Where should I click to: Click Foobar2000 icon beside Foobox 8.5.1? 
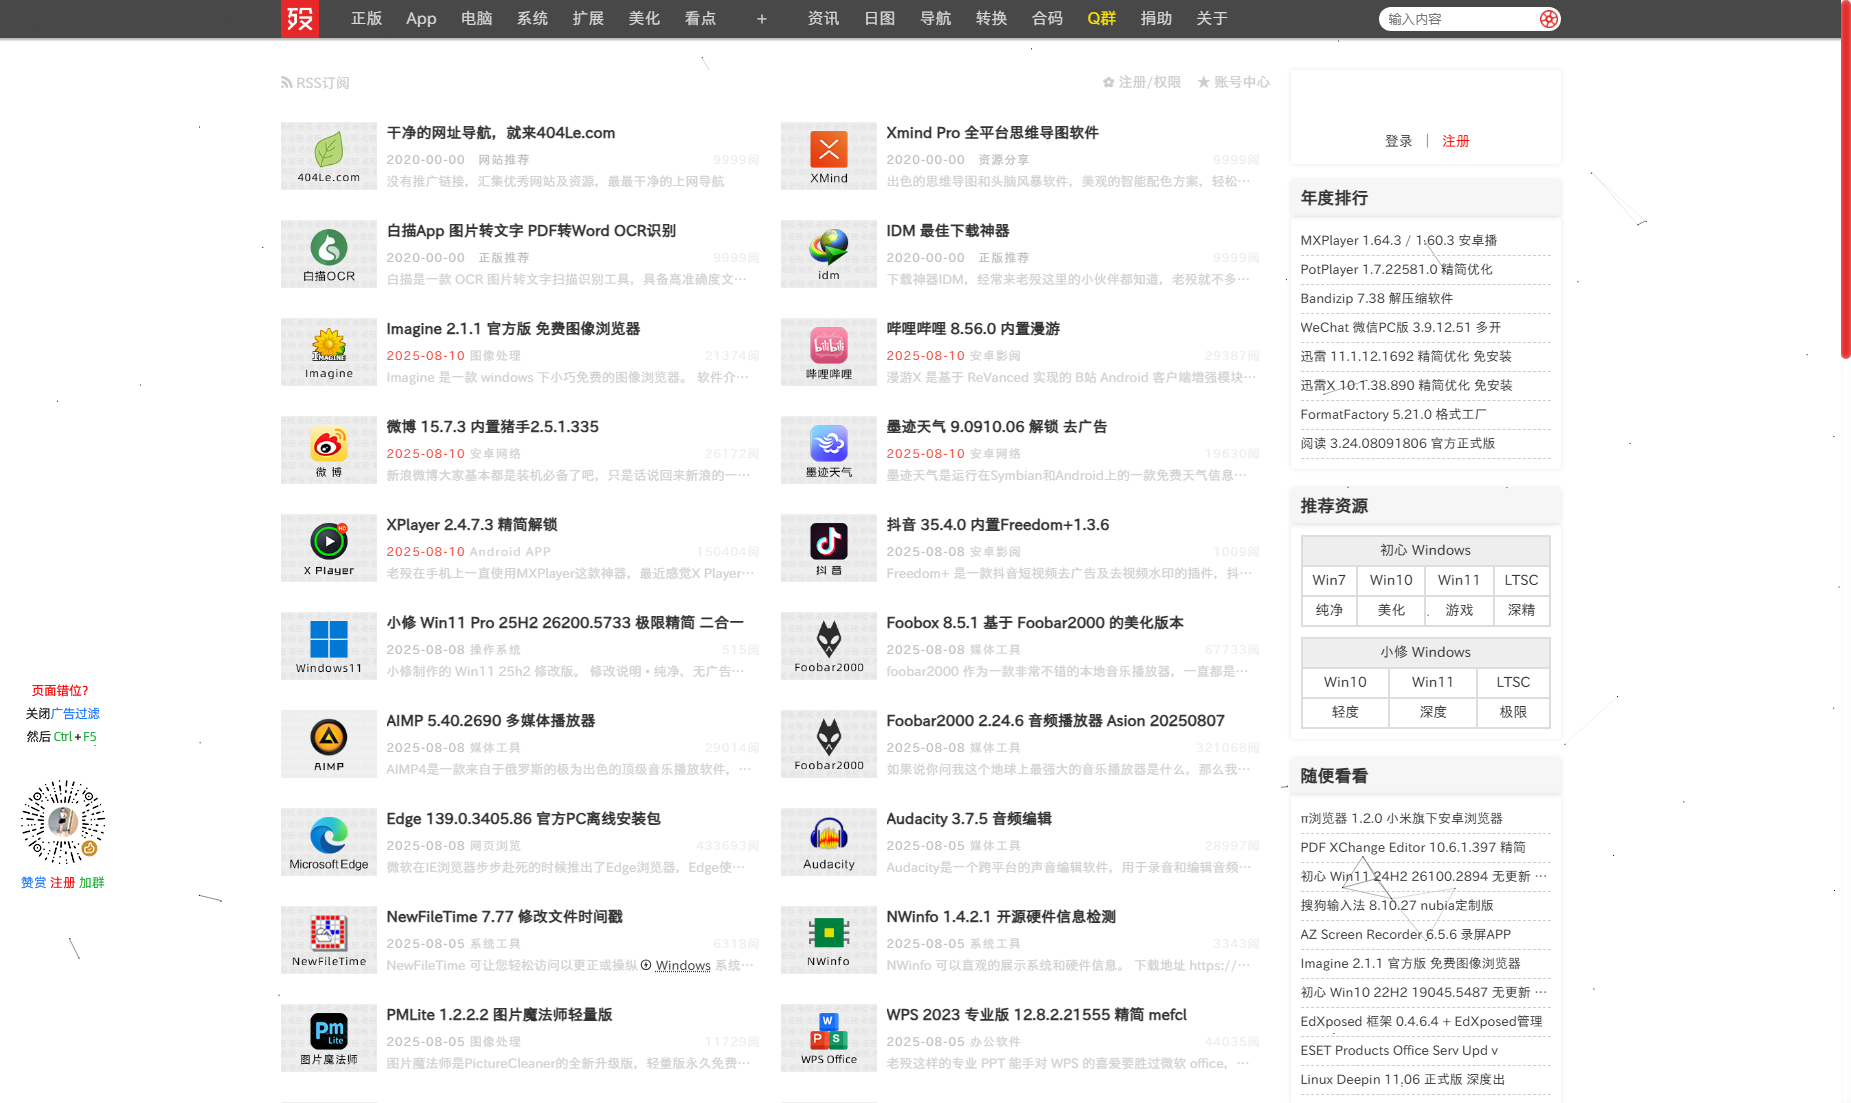(829, 646)
